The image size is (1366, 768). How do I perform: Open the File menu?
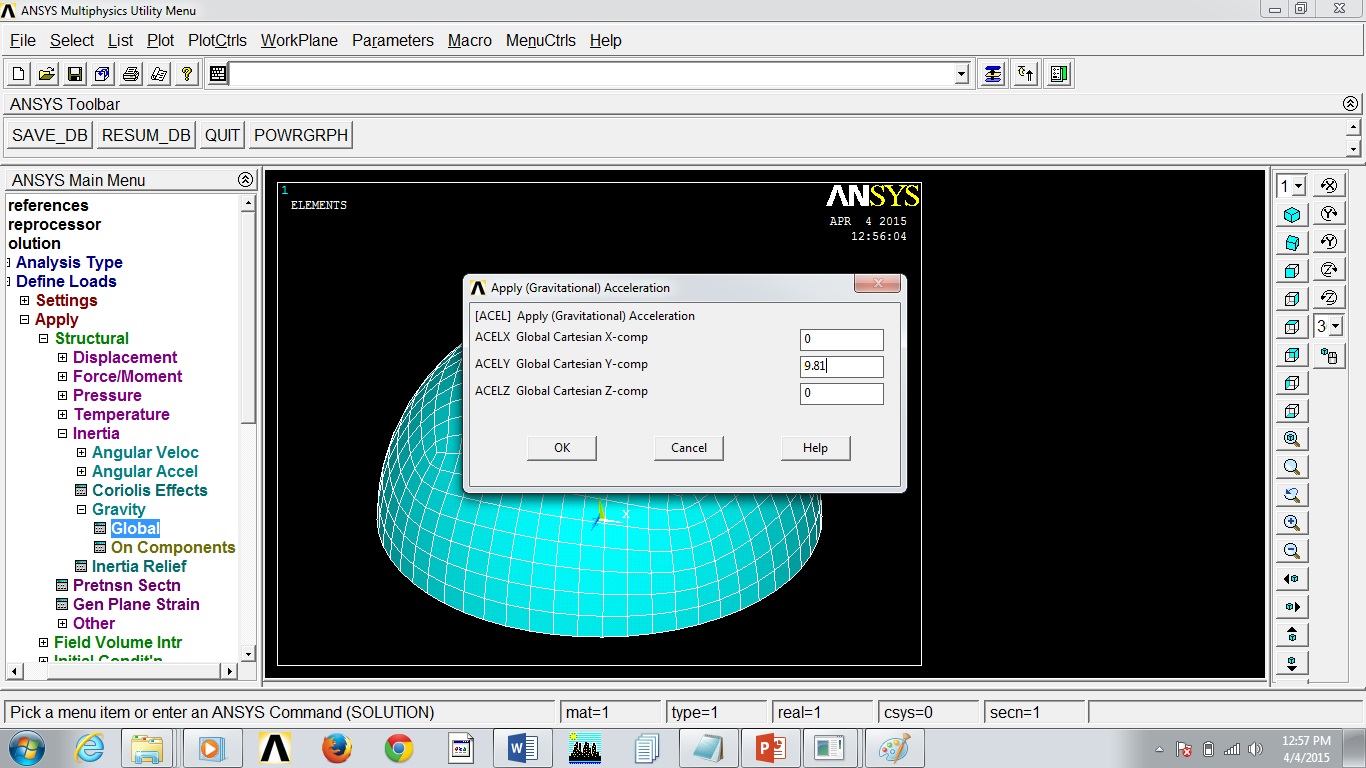click(22, 40)
